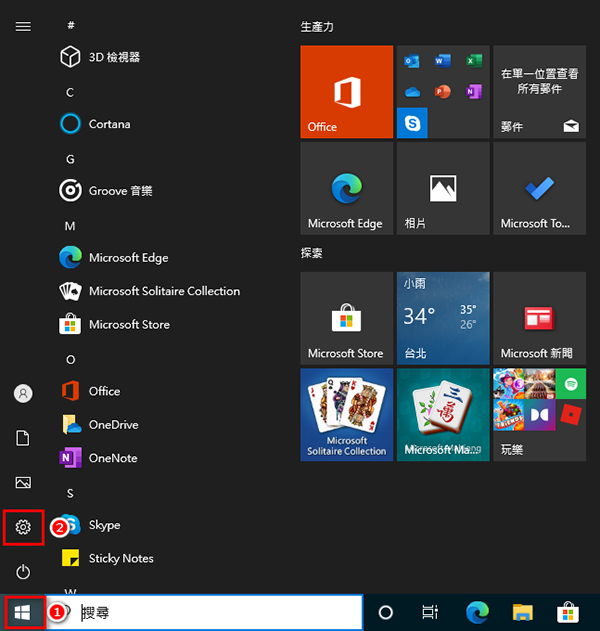Launch Groove 音樂 from app list
Screen dimensions: 600x631
pyautogui.click(x=106, y=190)
